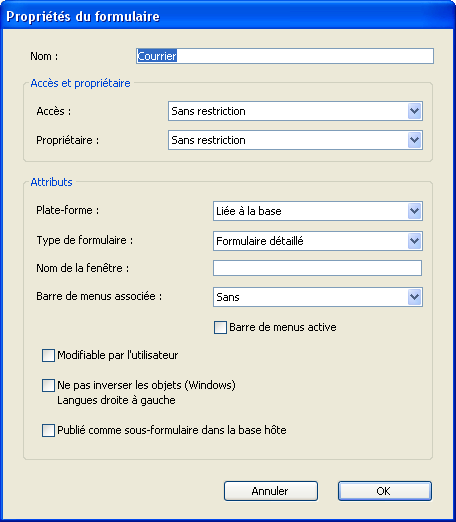Click the Propriétés du formulaire title bar

pyautogui.click(x=228, y=16)
